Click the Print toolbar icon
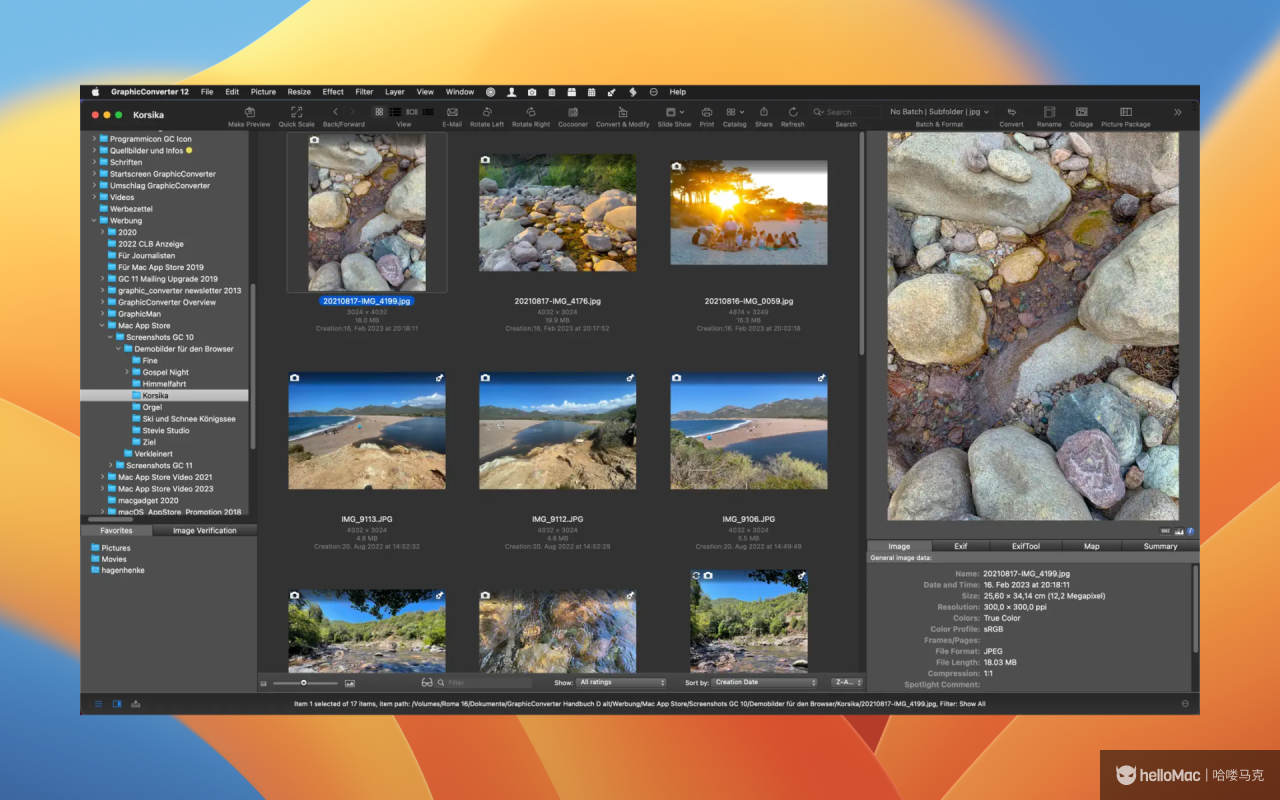The image size is (1280, 800). [x=707, y=112]
